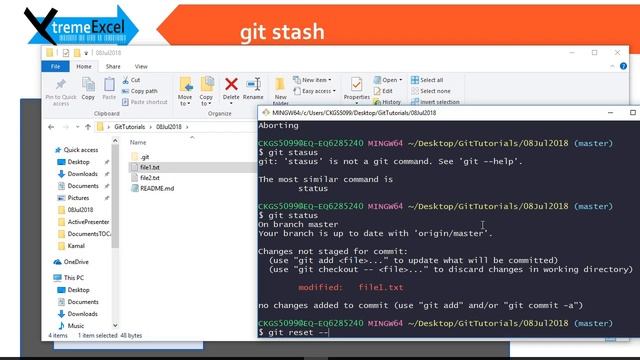Click This PC in navigation pane

(73, 278)
